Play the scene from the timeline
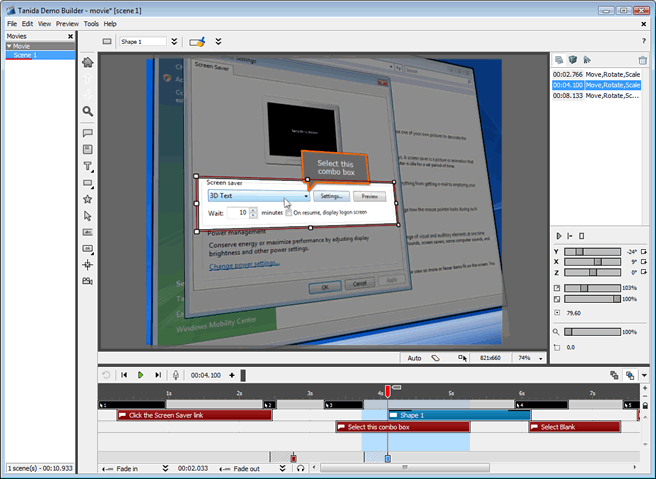Viewport: 656px width, 479px height. [141, 375]
